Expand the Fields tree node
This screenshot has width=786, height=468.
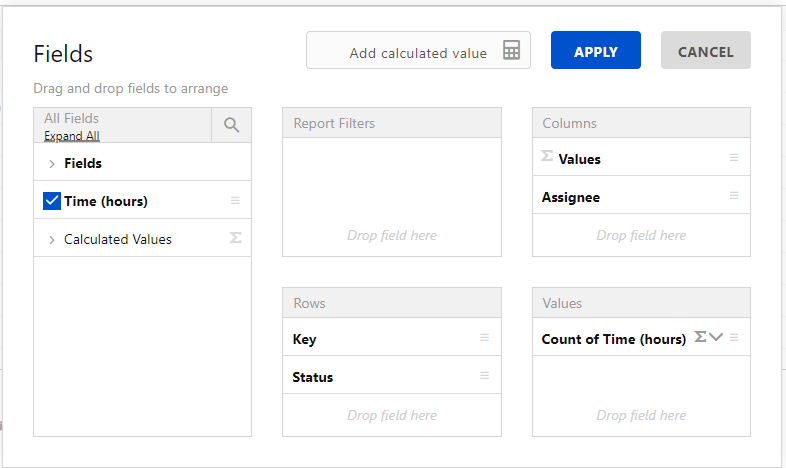pyautogui.click(x=52, y=163)
